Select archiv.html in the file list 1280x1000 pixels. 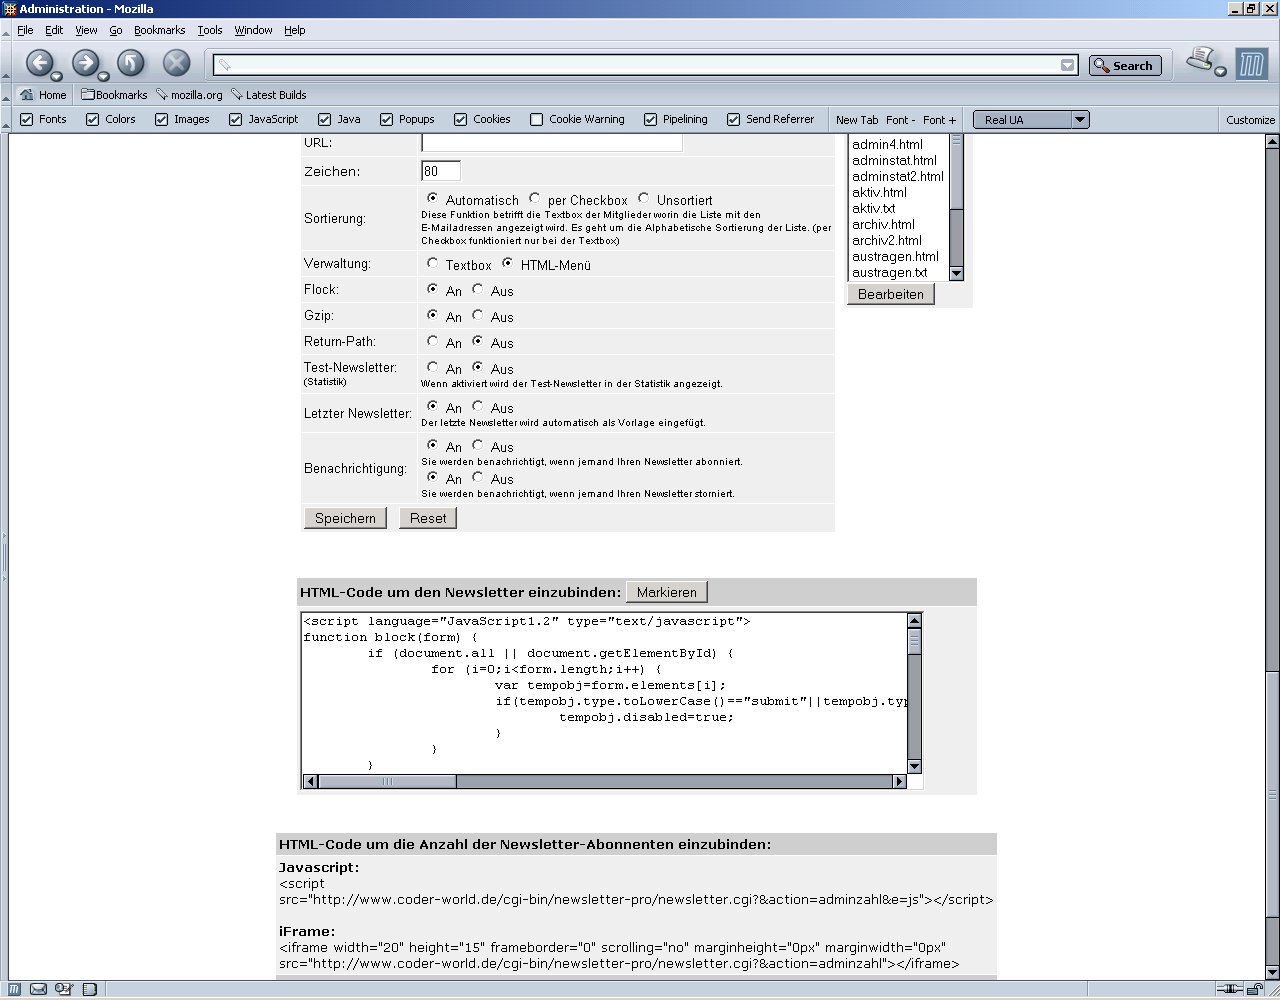pos(883,224)
